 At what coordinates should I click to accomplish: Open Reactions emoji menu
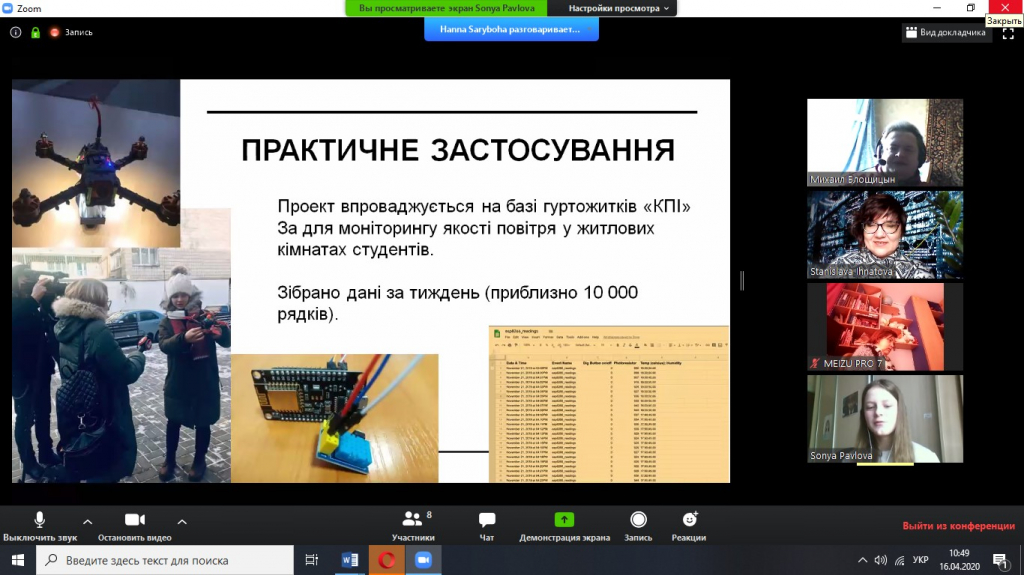point(689,526)
